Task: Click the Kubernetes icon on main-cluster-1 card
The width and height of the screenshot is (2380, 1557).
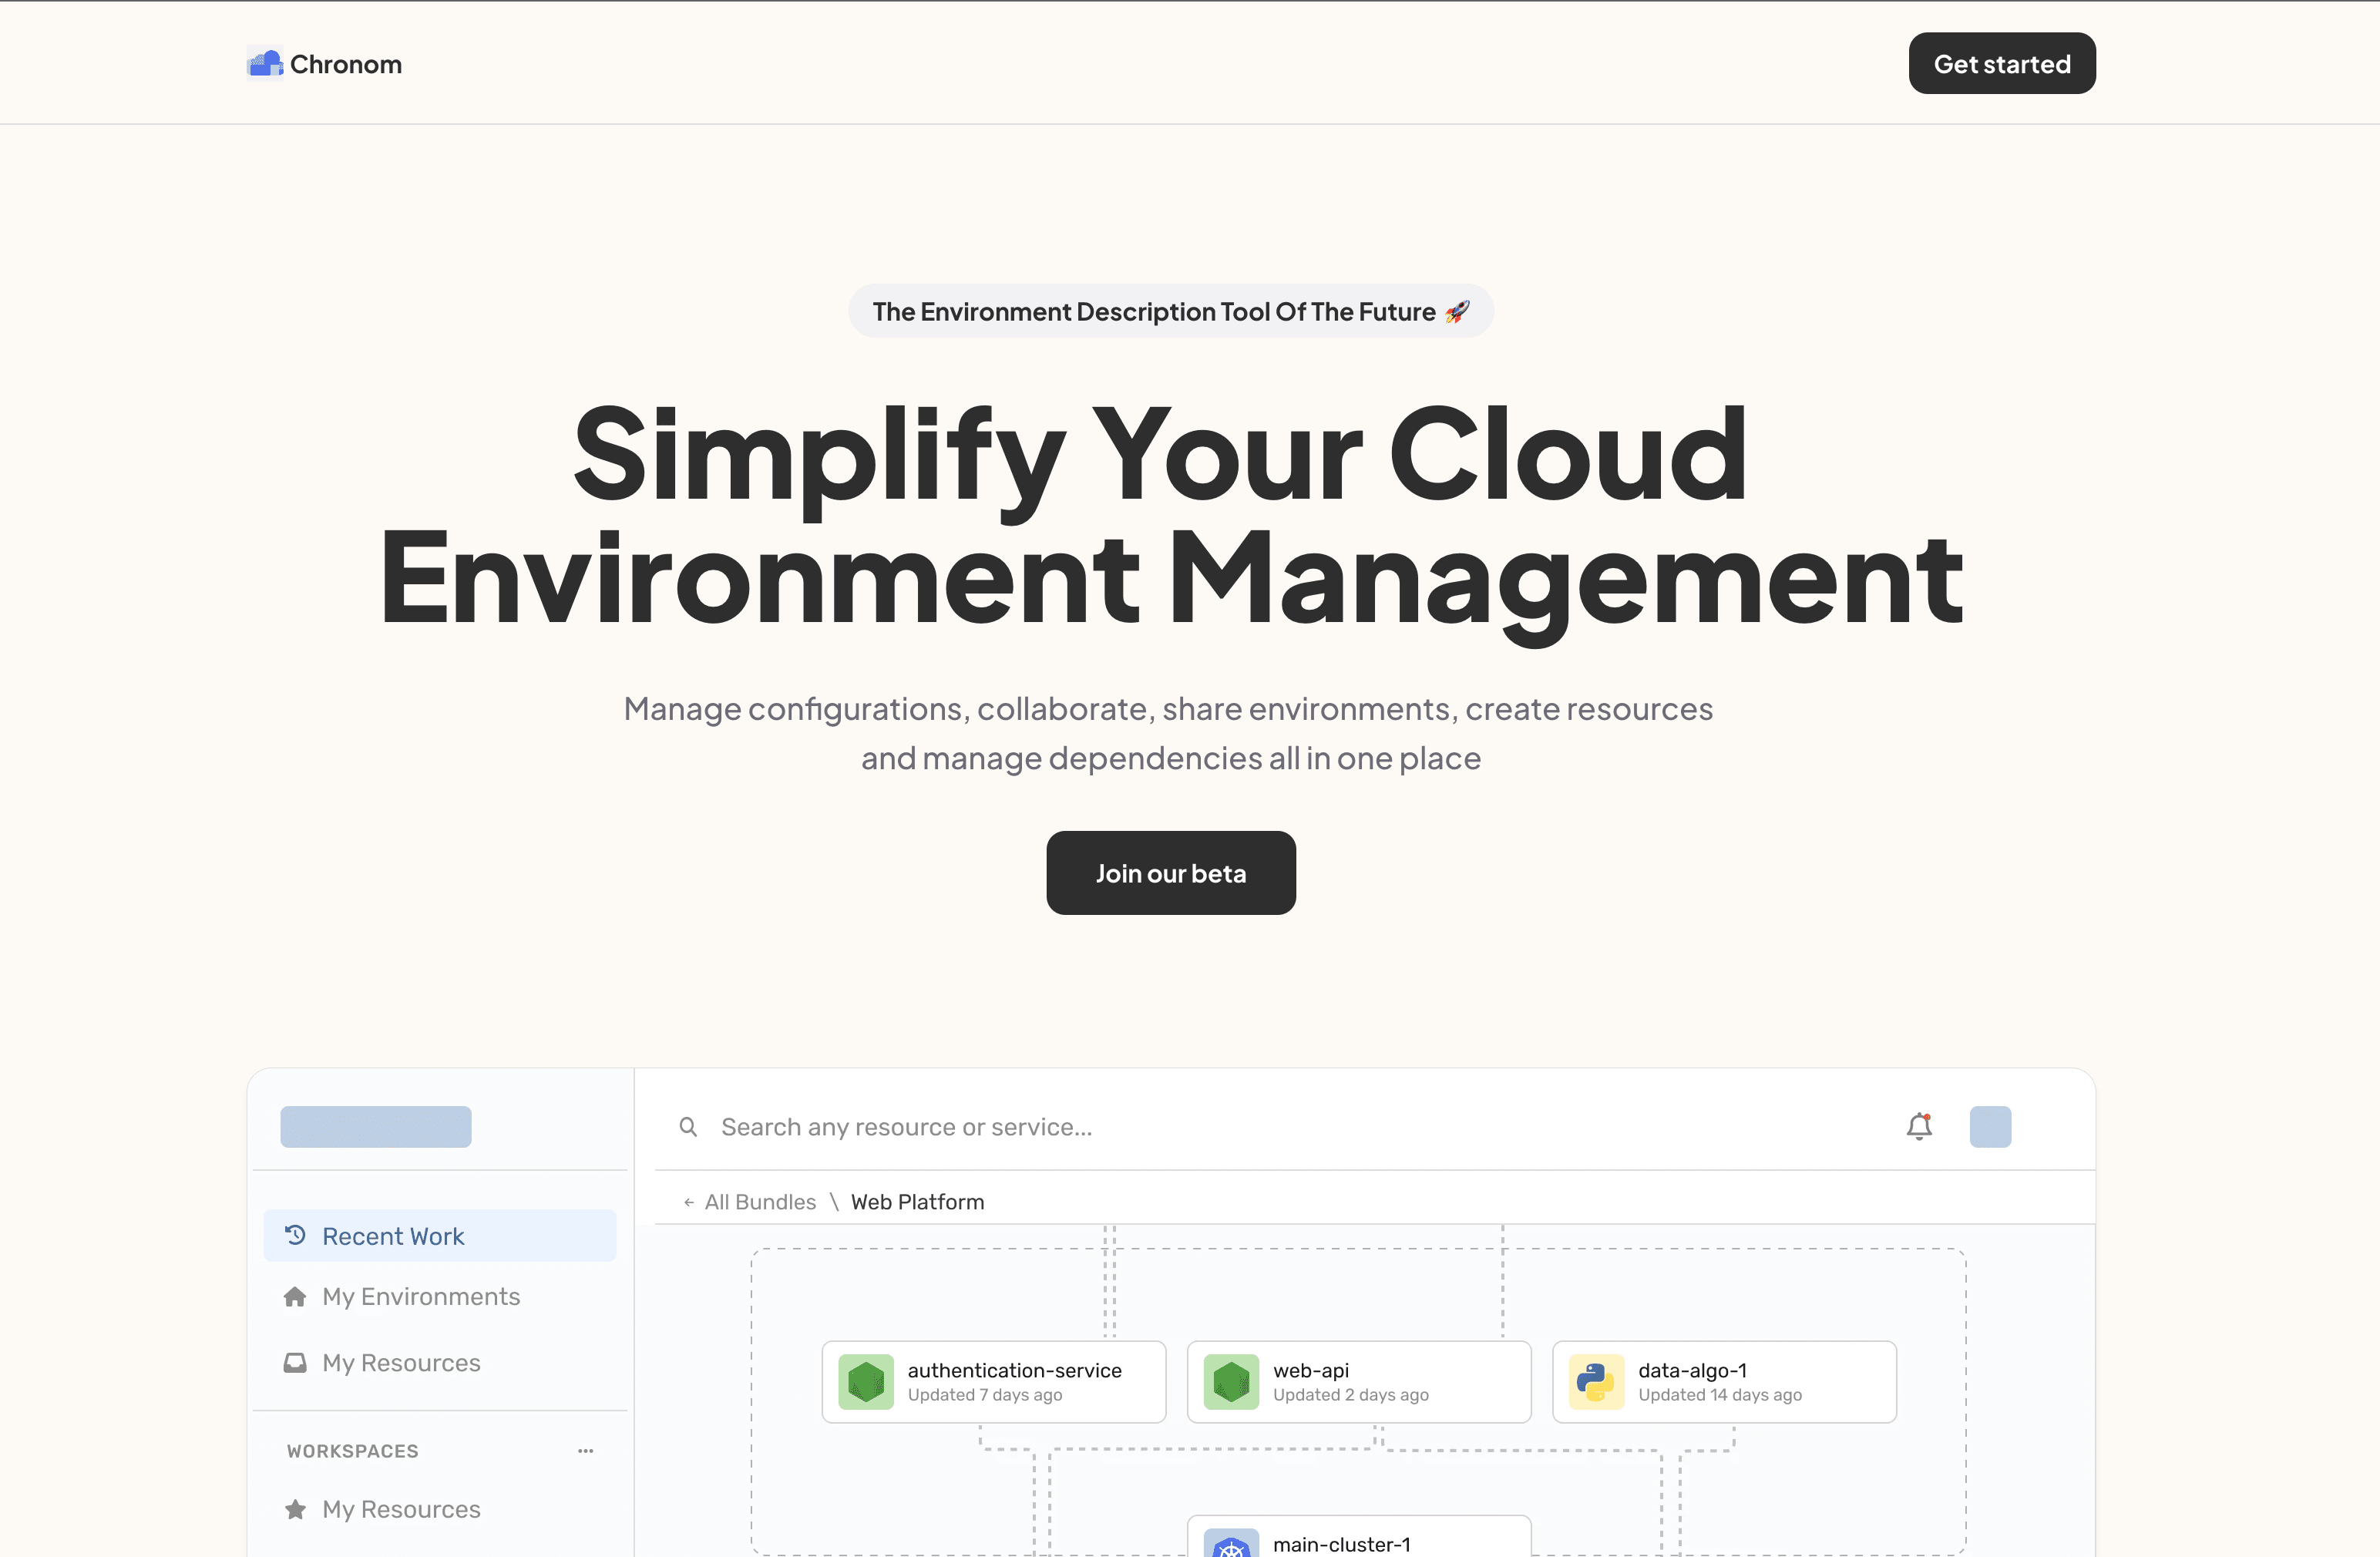Action: [1230, 1545]
